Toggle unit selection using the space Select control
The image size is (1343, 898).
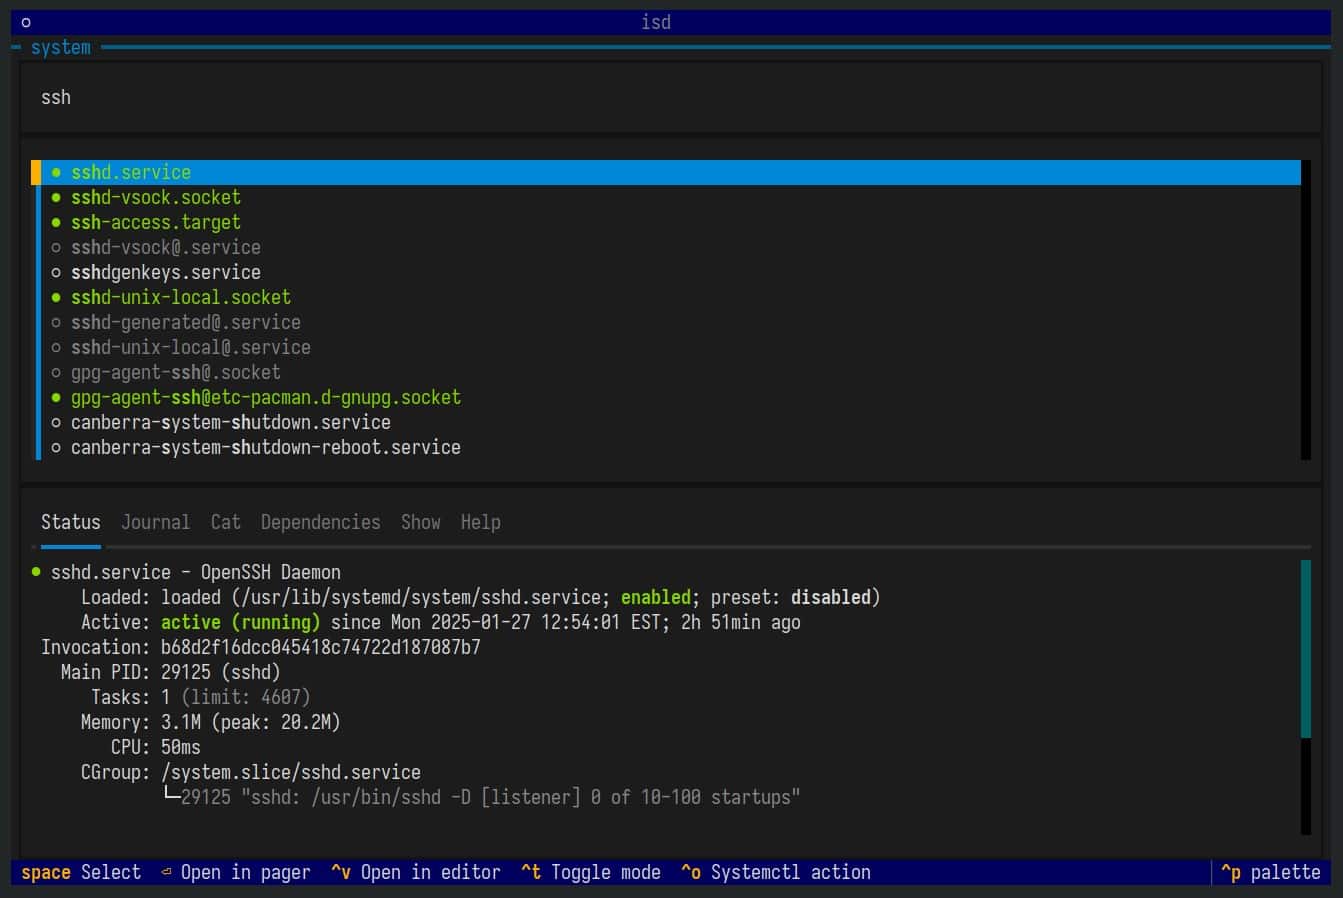click(80, 872)
